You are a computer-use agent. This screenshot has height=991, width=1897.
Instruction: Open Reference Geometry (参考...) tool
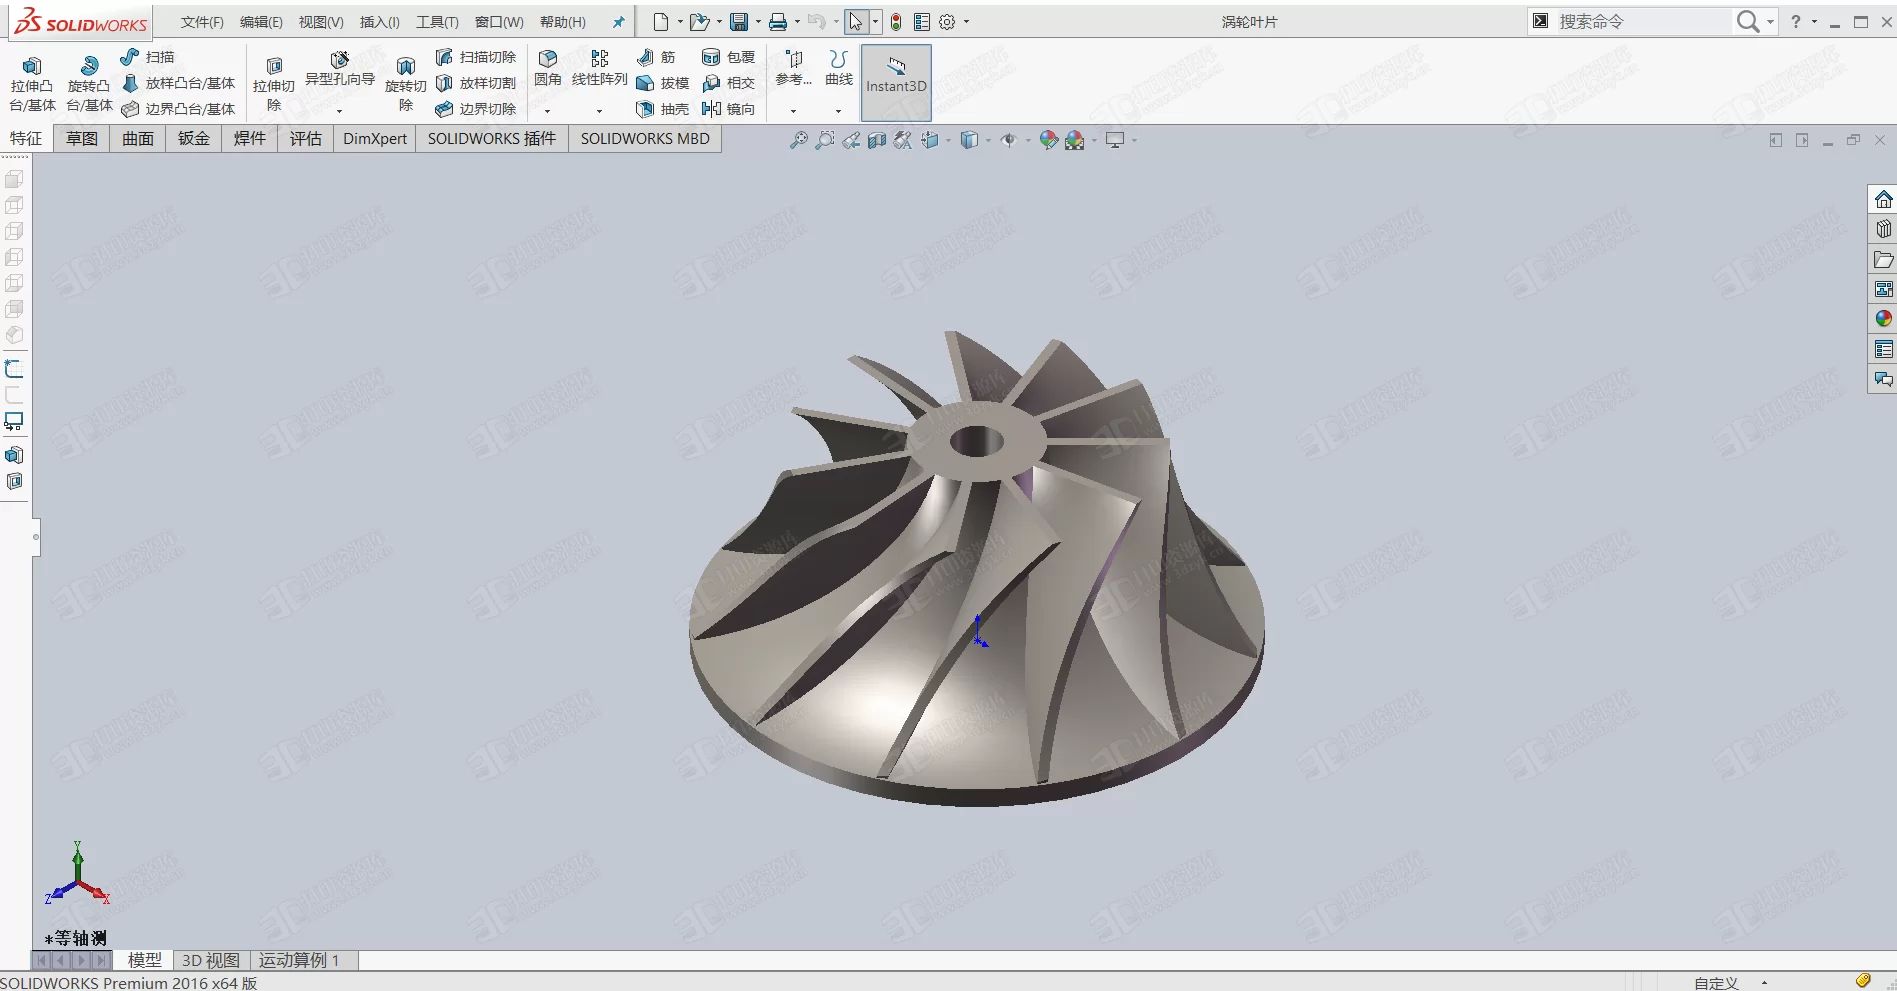click(793, 68)
